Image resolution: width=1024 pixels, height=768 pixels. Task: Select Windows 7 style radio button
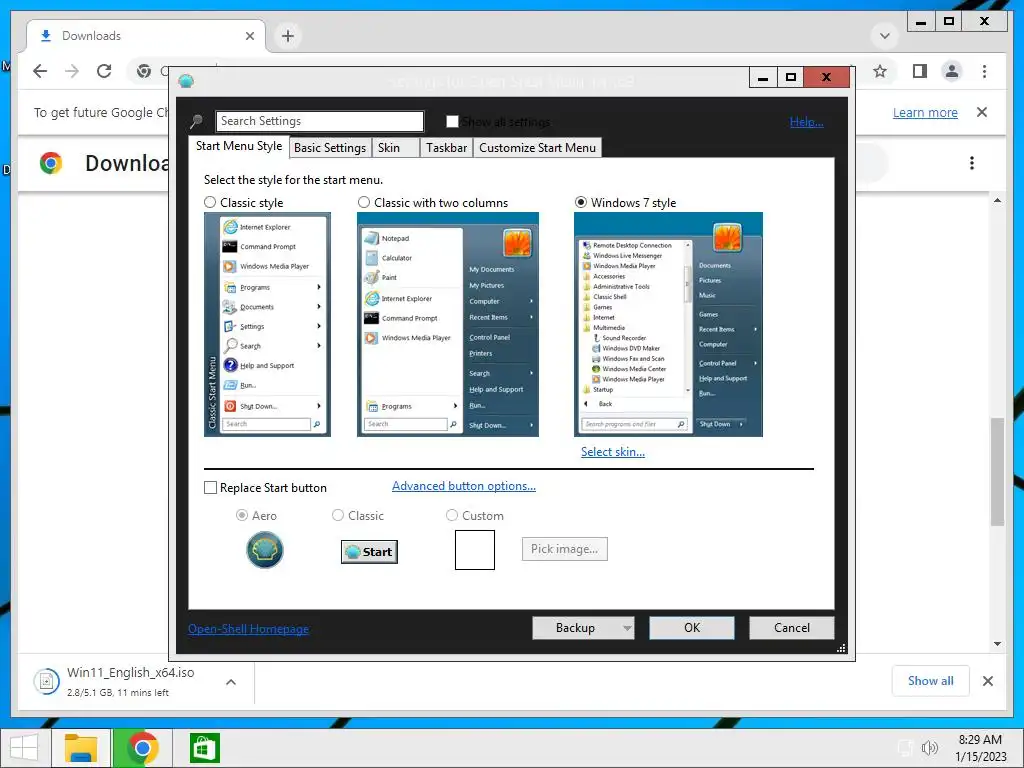(x=581, y=202)
